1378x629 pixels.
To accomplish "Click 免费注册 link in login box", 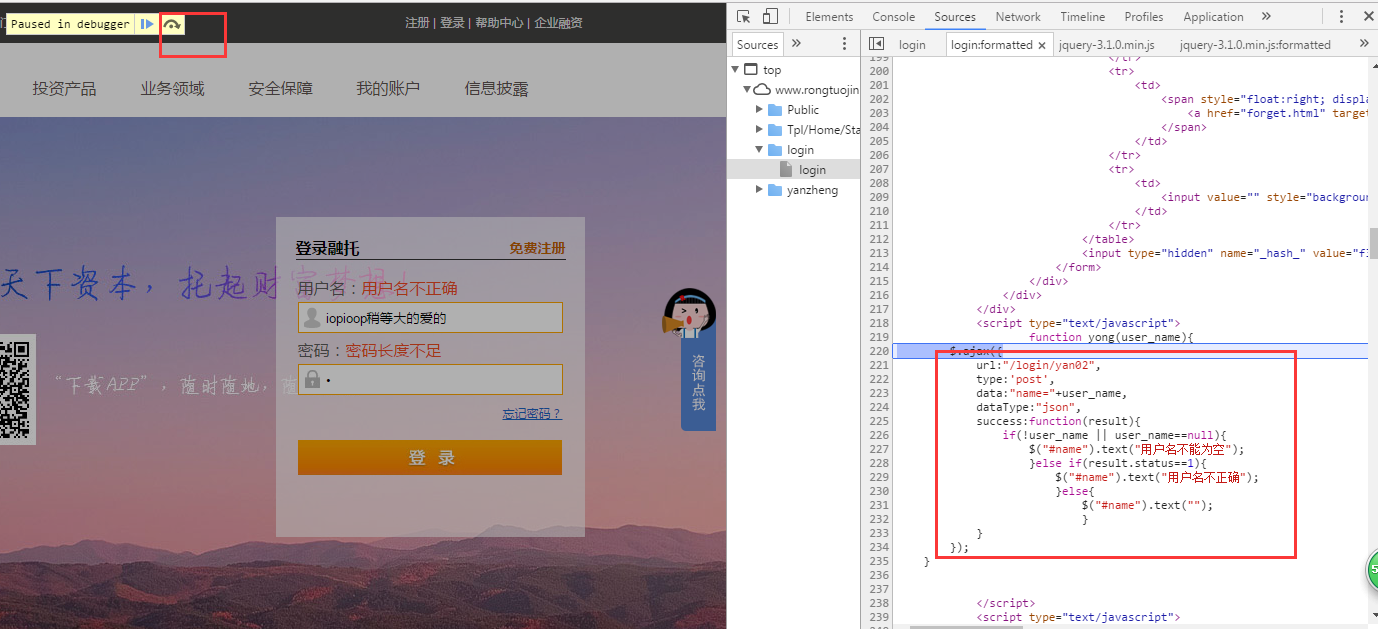I will coord(537,248).
